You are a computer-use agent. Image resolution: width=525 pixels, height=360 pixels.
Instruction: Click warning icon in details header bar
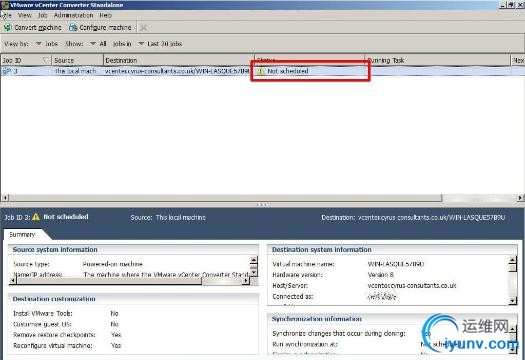click(36, 217)
